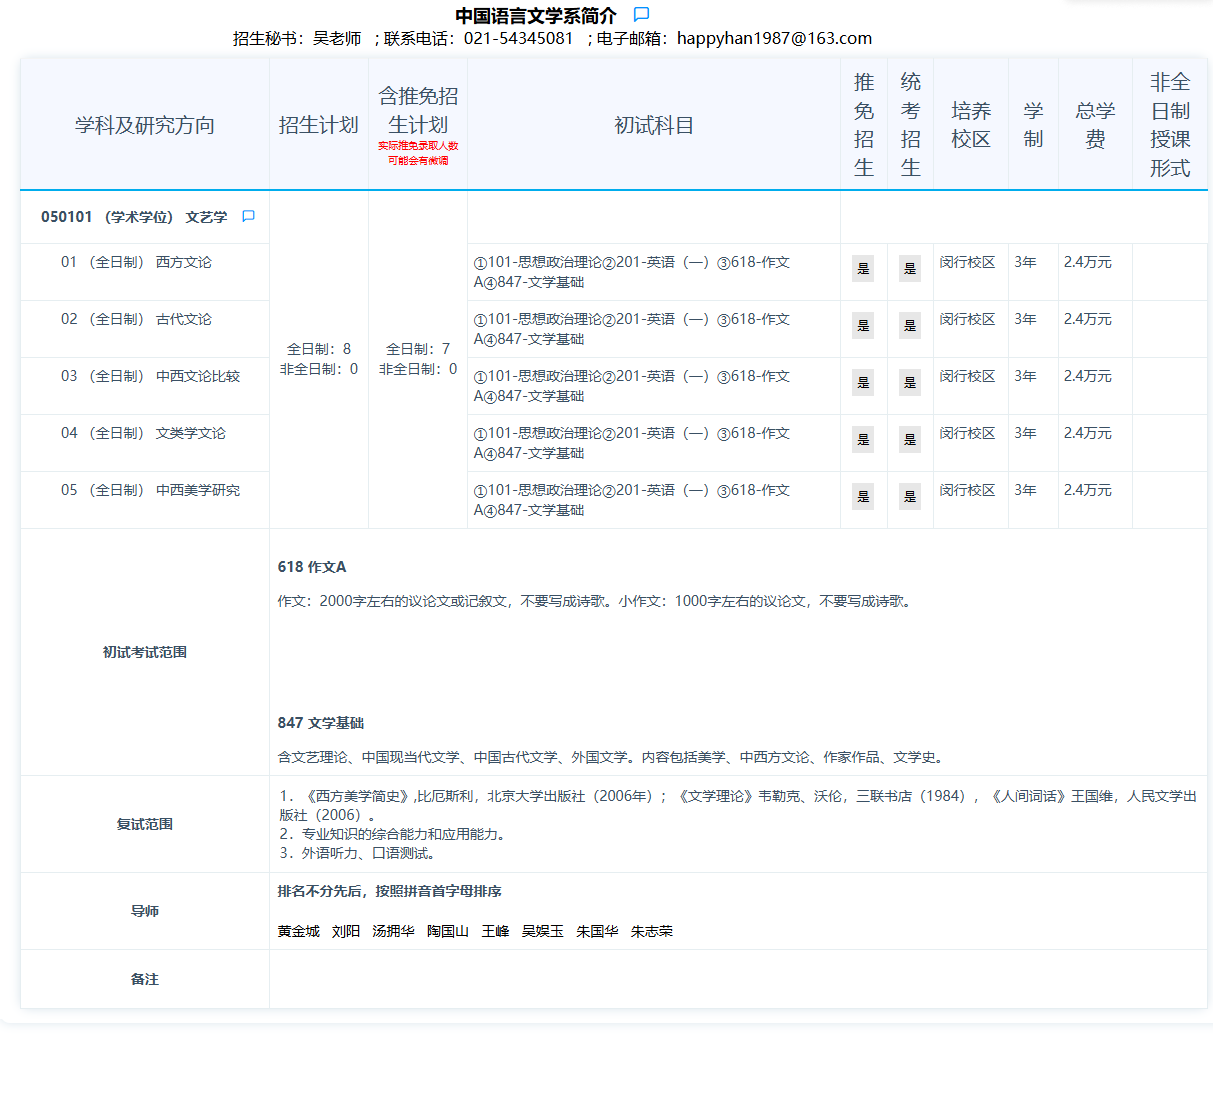Screen dimensions: 1213x1110
Task: Click 排名不分先后,按照拼音首字母排序 note
Action: click(390, 891)
